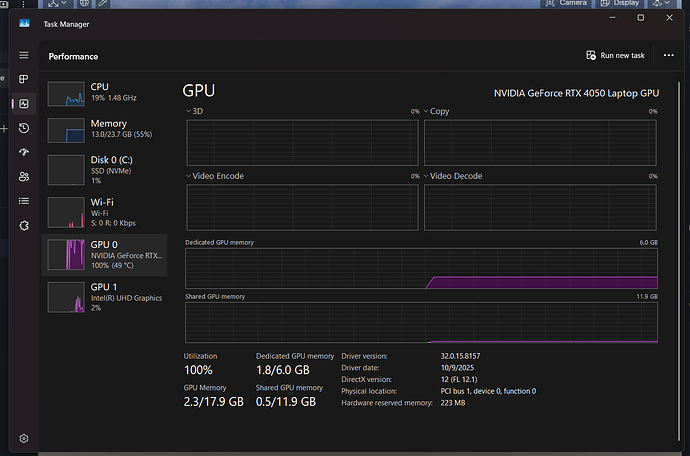
Task: Select the CPU performance entry
Action: coord(105,93)
